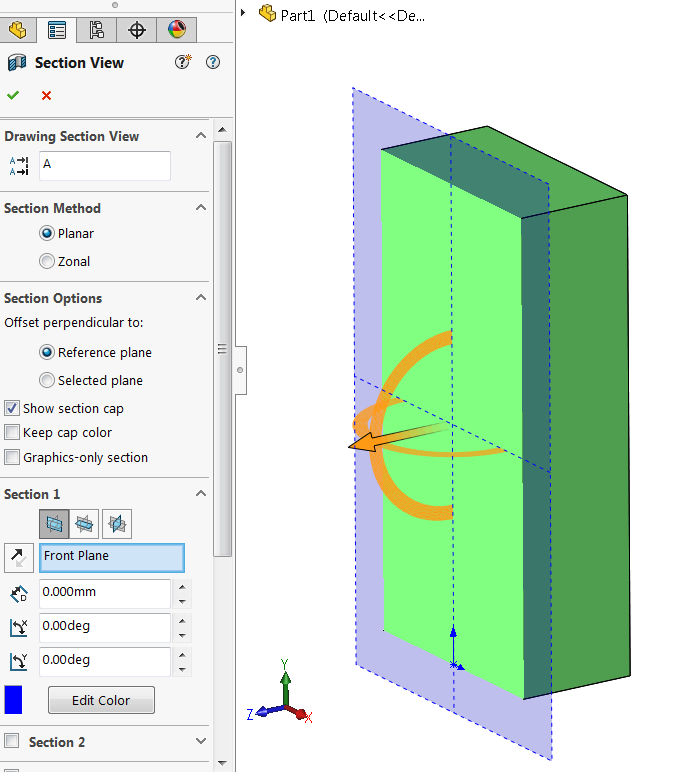
Task: Reverse the section direction
Action: pos(19,558)
